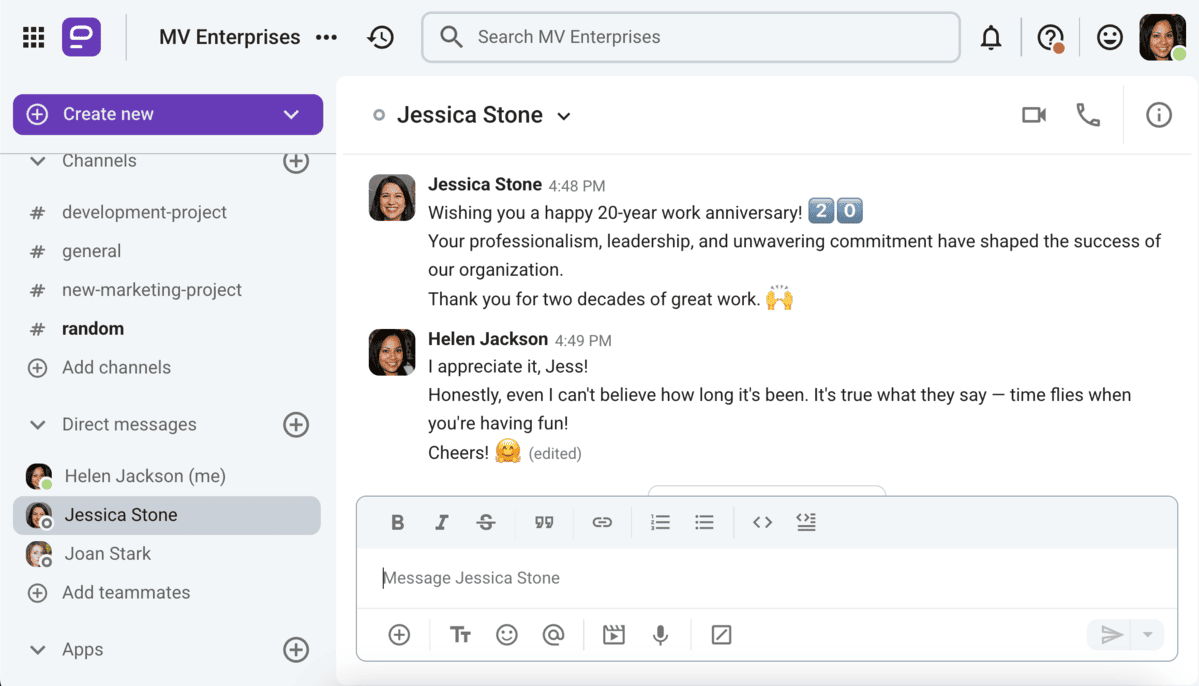Add an attachment with the plus icon
Viewport: 1199px width, 686px height.
click(399, 635)
